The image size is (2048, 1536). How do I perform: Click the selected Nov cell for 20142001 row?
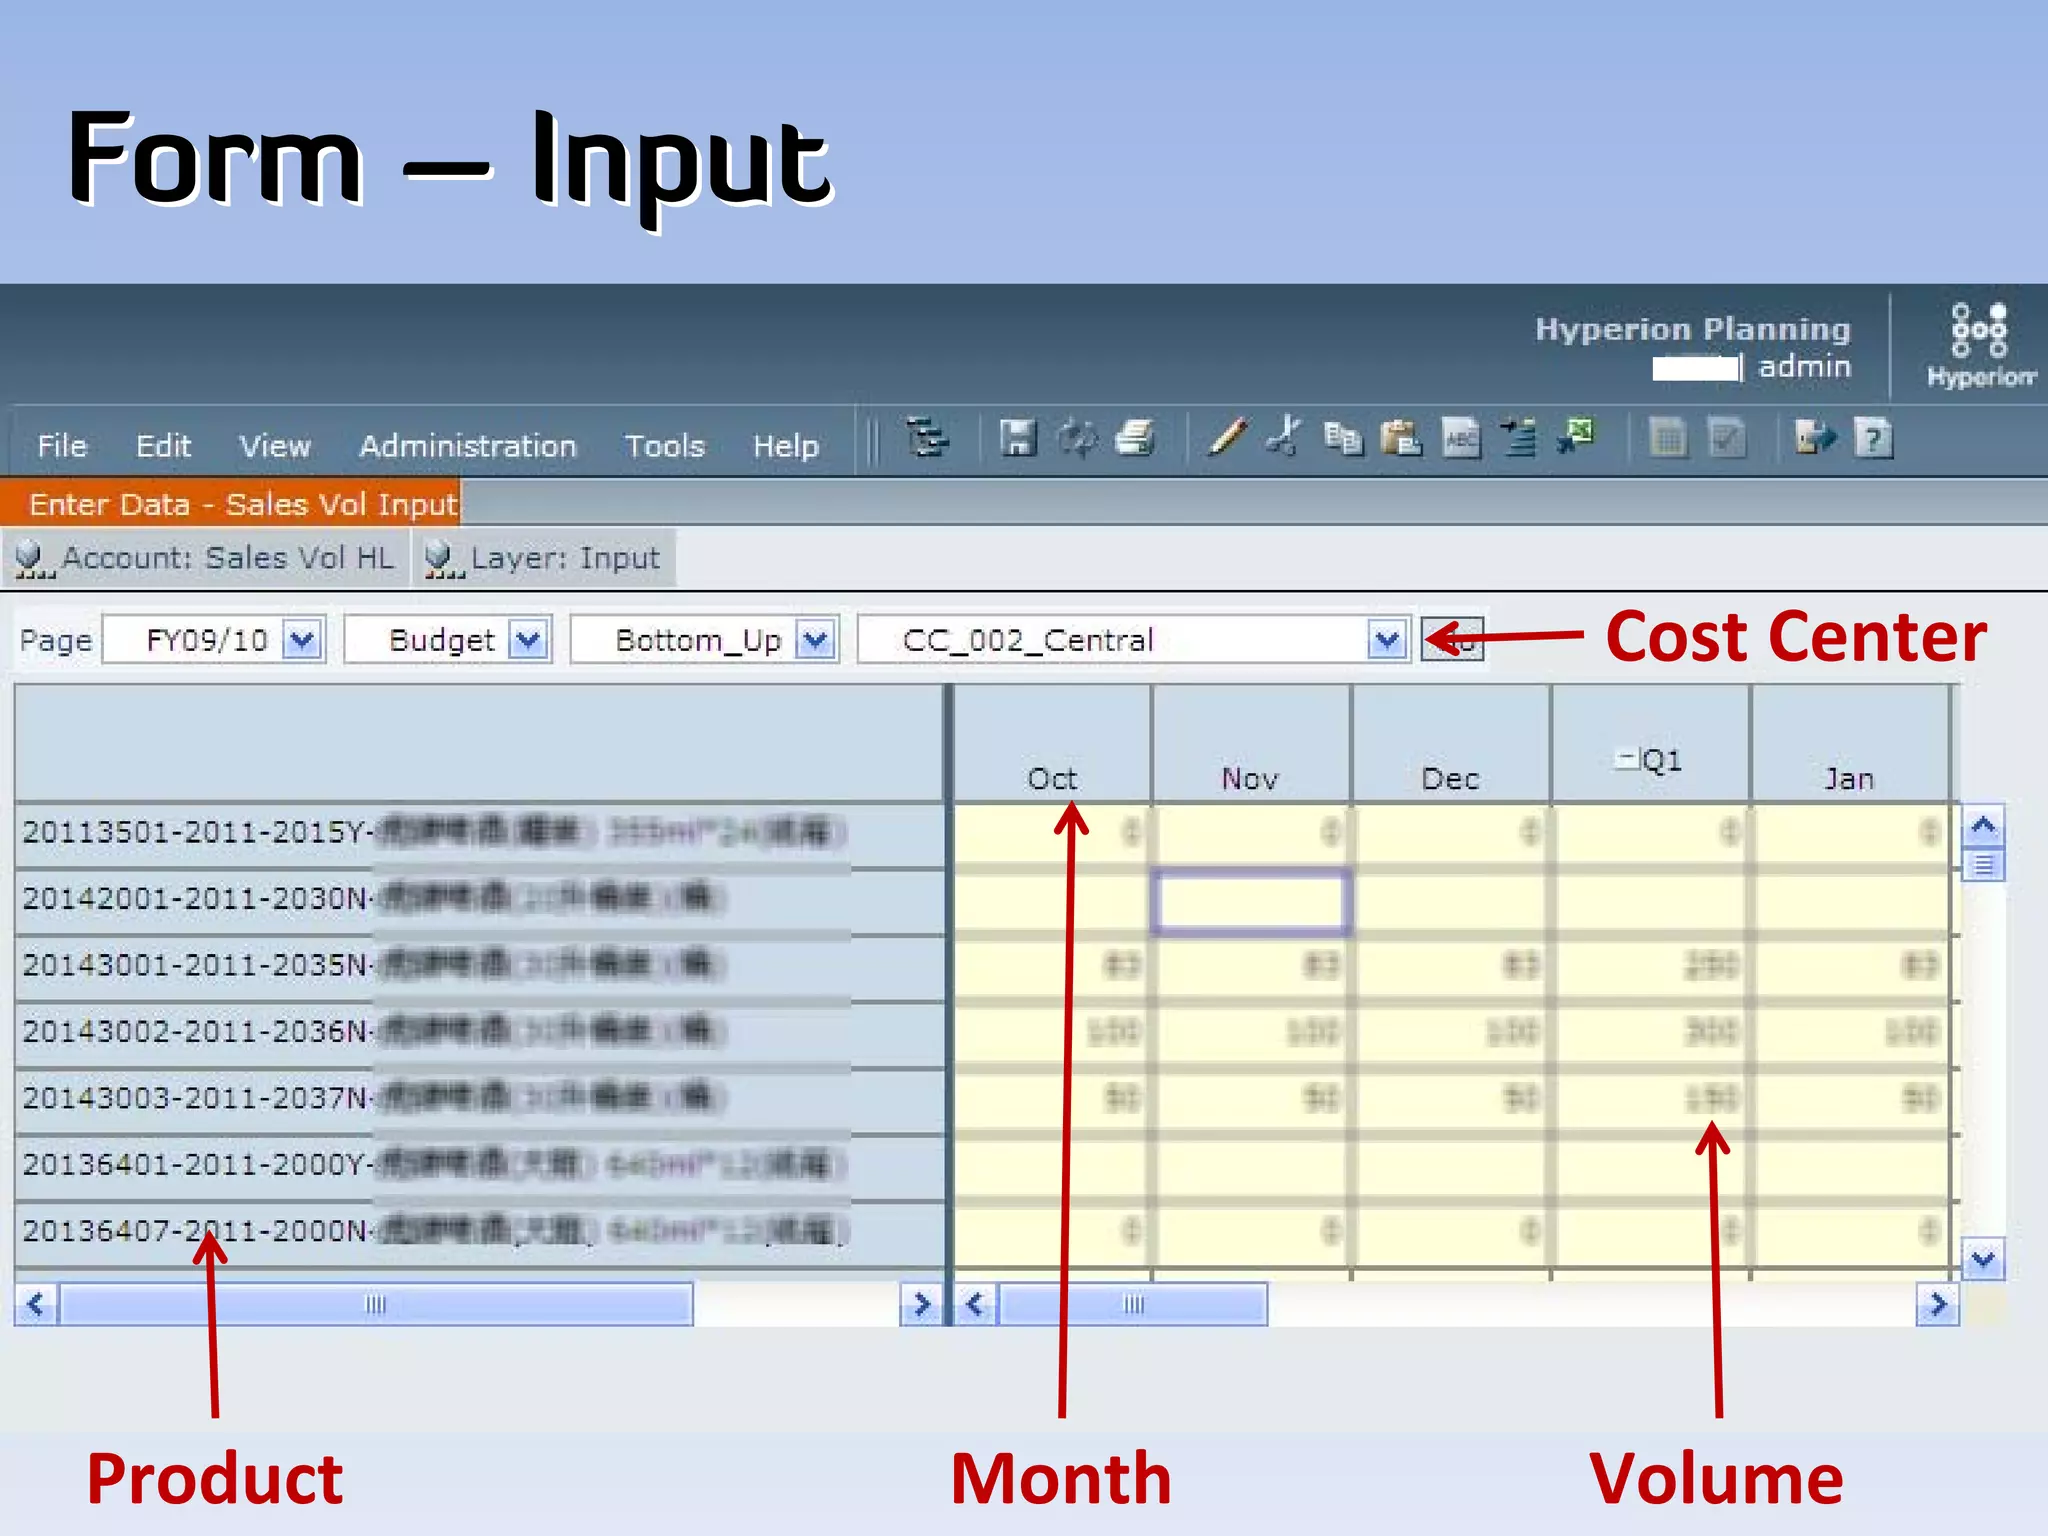pyautogui.click(x=1250, y=901)
